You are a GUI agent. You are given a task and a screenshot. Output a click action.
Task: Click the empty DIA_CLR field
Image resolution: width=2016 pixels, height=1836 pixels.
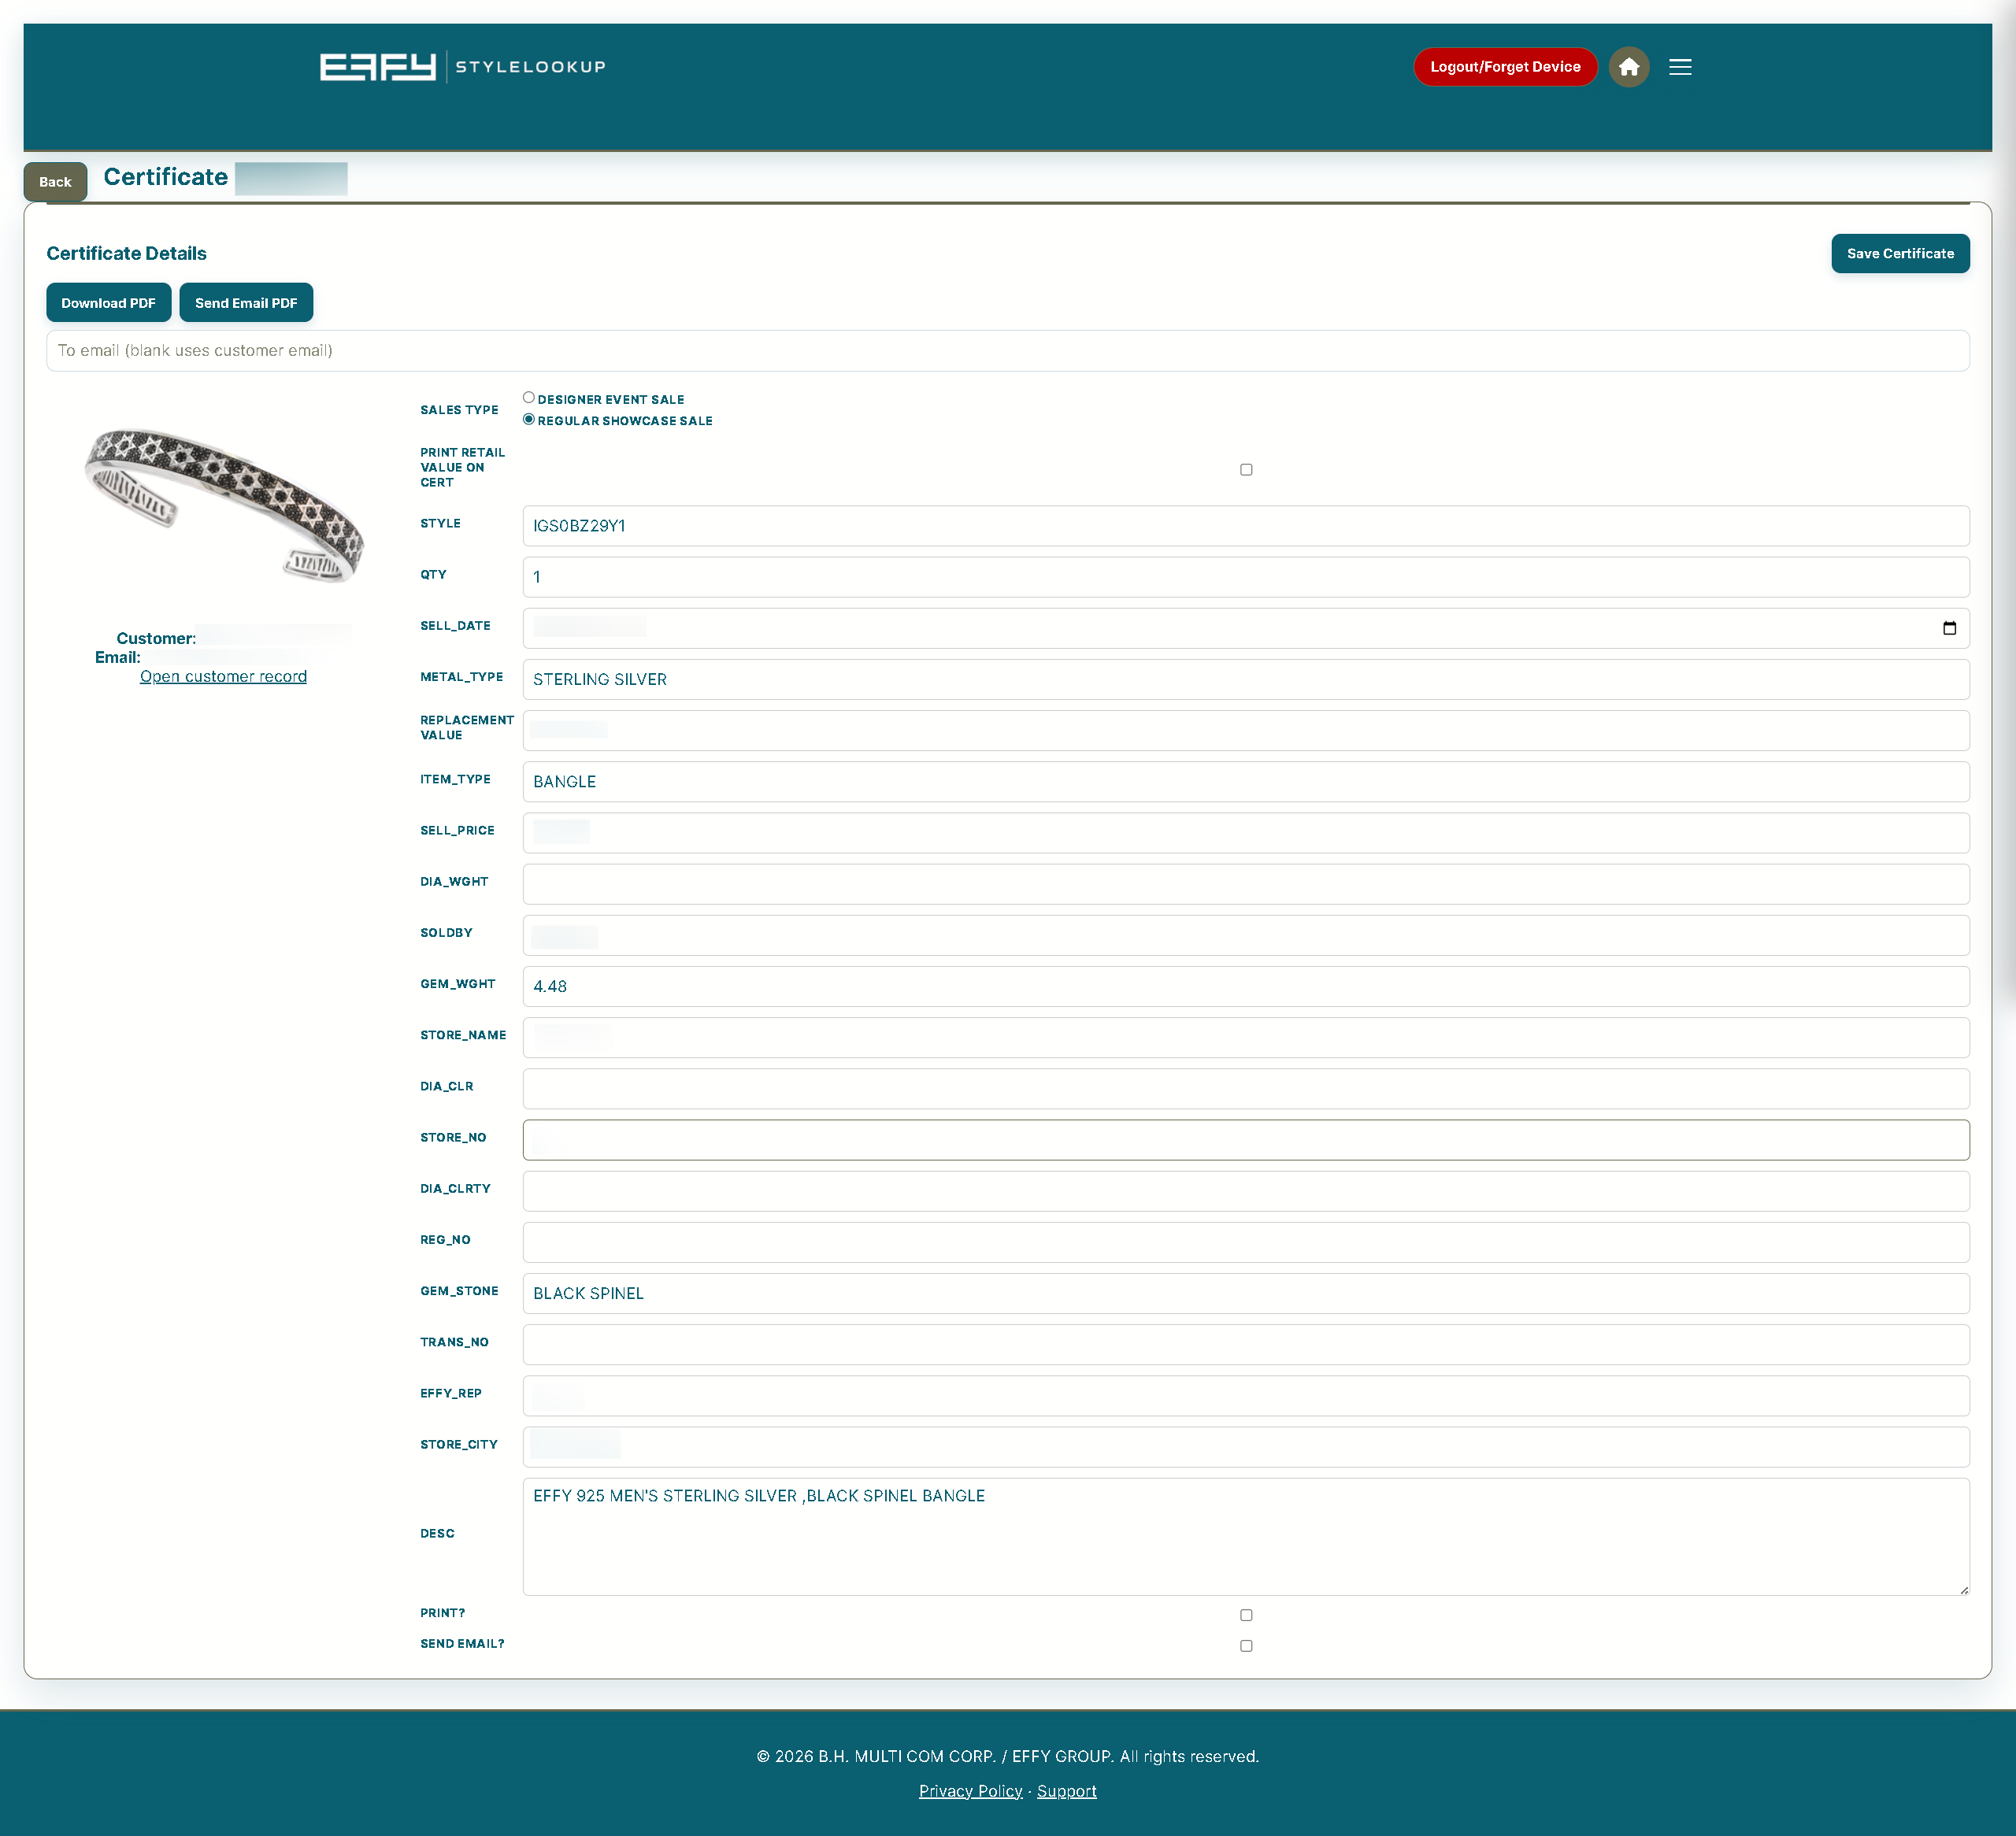1246,1089
